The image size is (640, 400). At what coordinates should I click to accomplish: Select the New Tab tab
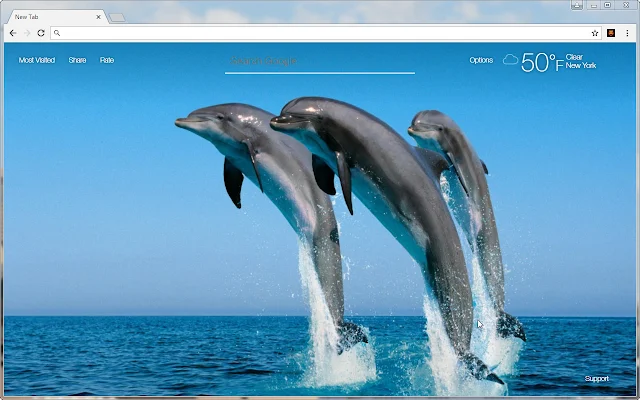(x=56, y=17)
